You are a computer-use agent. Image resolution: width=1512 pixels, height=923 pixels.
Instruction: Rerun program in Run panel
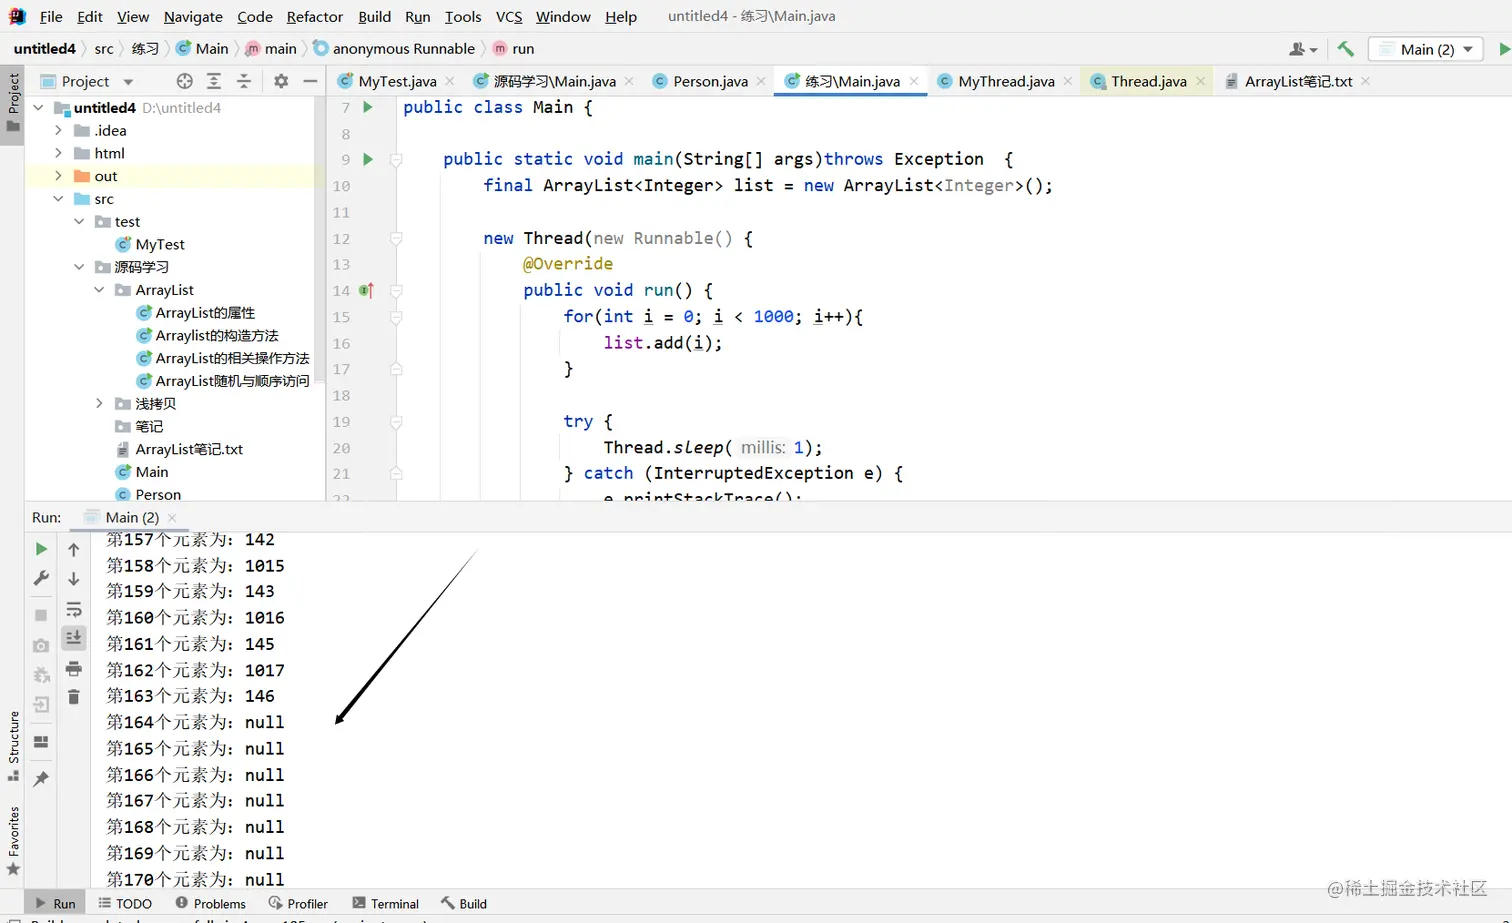tap(41, 549)
